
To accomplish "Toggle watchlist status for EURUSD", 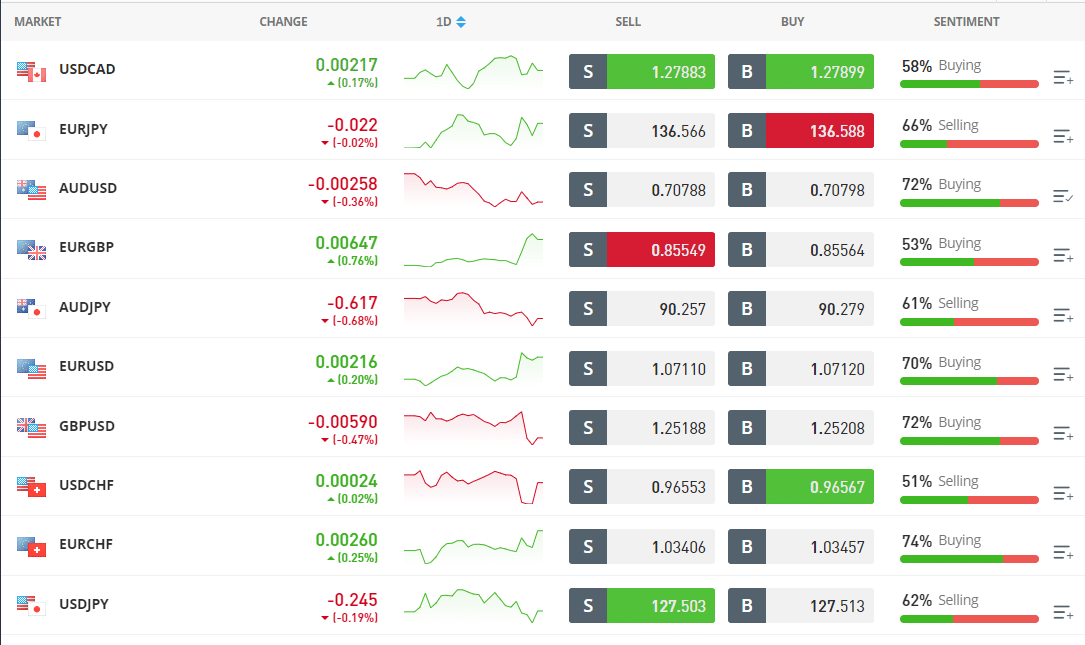I will [x=1063, y=374].
